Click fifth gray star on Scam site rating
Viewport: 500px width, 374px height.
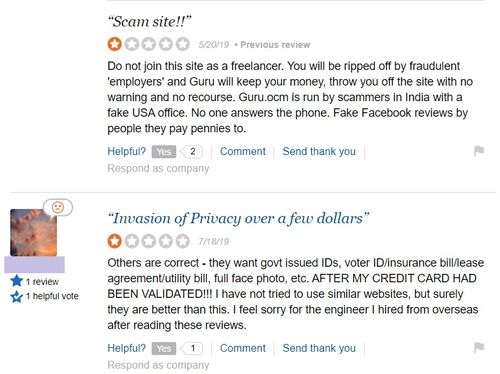[x=183, y=44]
